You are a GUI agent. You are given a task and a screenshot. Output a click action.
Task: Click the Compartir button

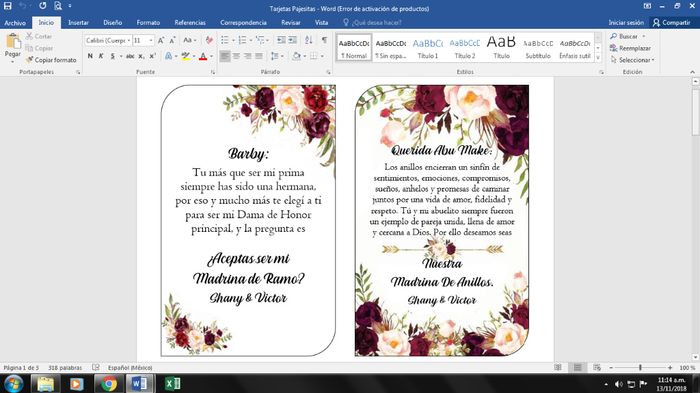click(672, 22)
